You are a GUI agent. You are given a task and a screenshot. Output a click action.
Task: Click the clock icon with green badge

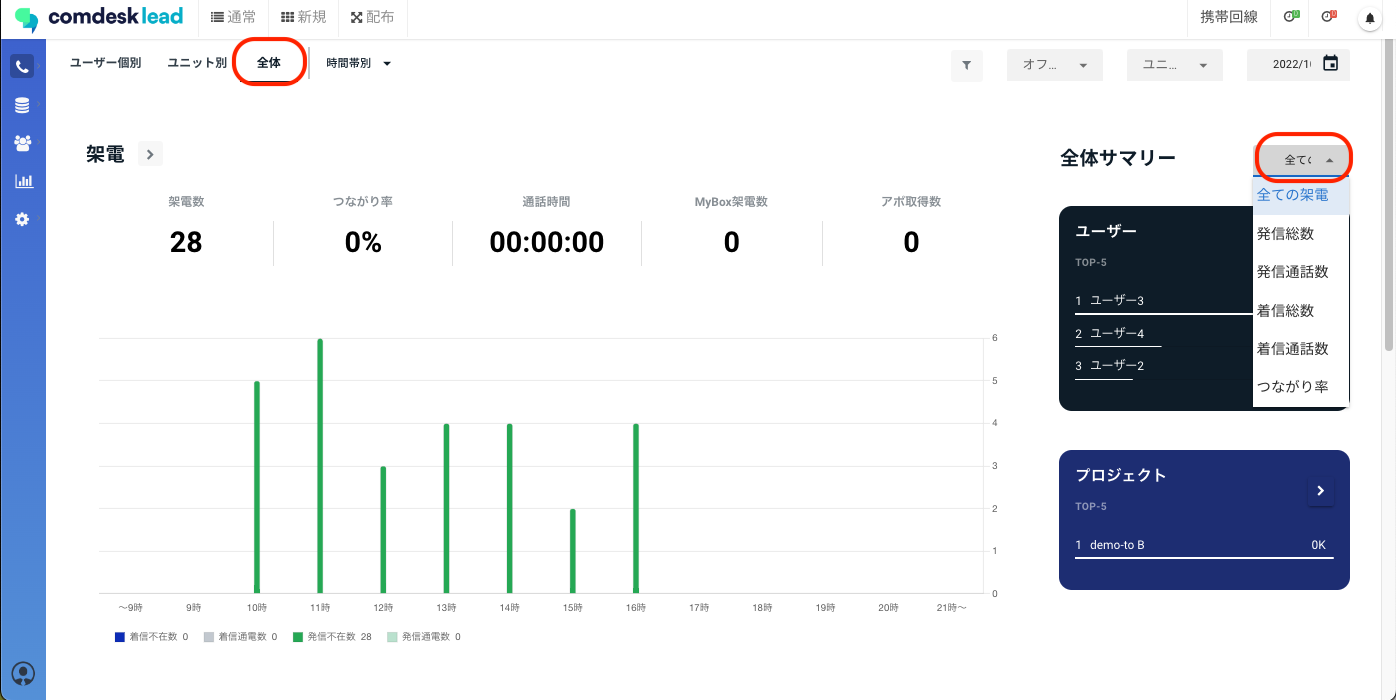coord(1291,17)
